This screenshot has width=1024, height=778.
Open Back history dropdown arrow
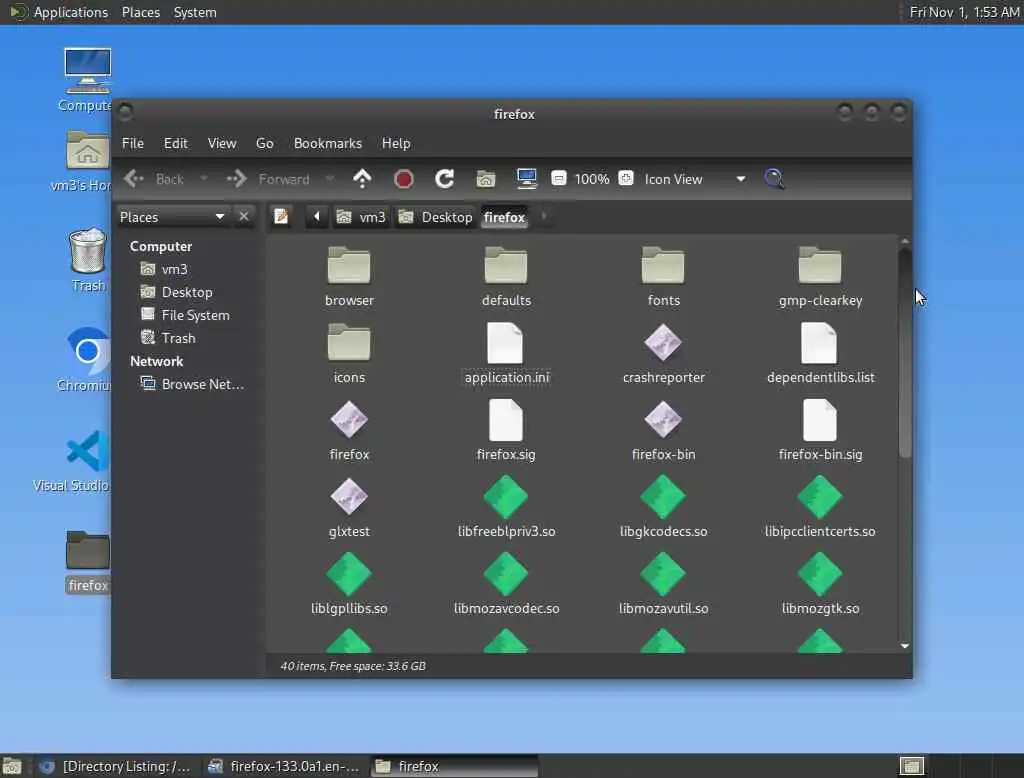point(204,178)
